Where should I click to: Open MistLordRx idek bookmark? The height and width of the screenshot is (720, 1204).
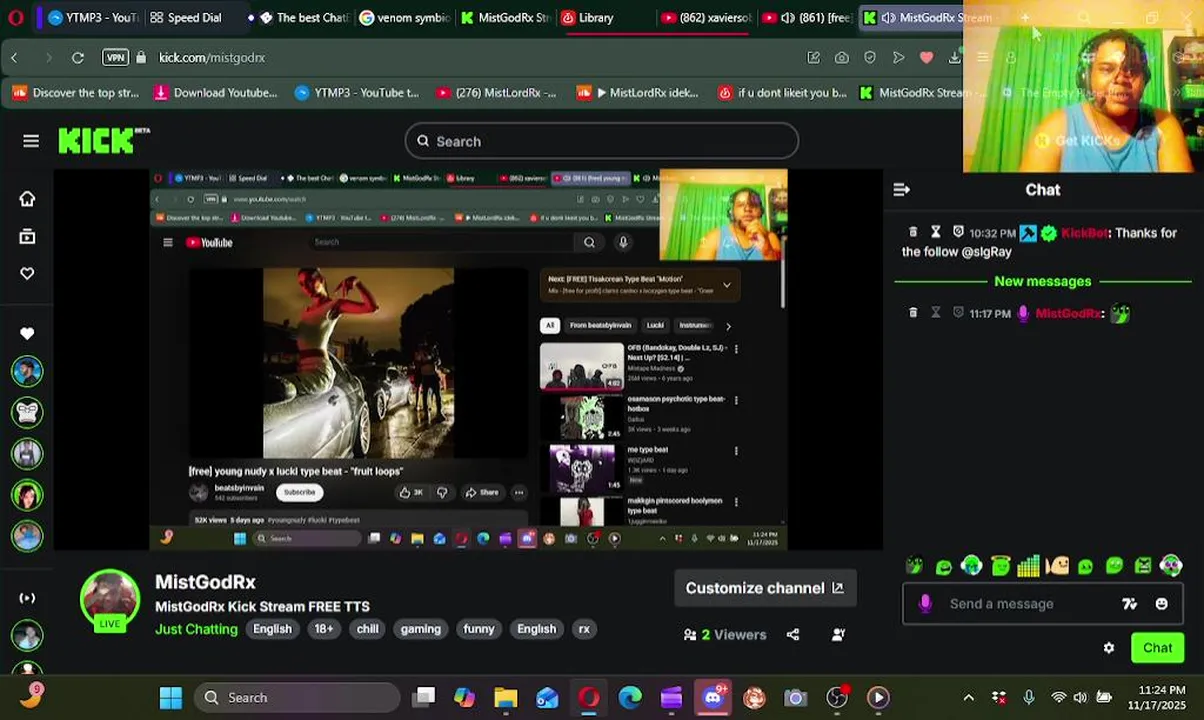pyautogui.click(x=638, y=93)
